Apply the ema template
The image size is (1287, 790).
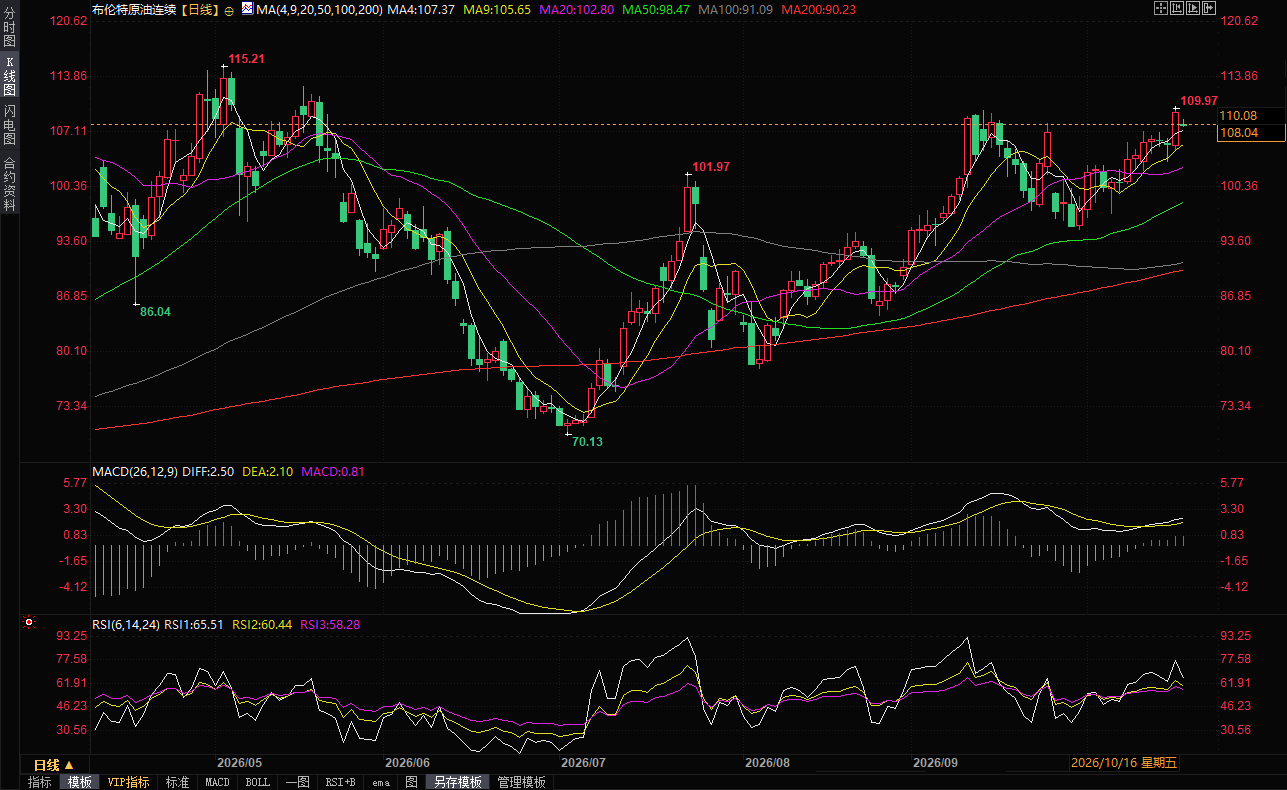[x=381, y=782]
